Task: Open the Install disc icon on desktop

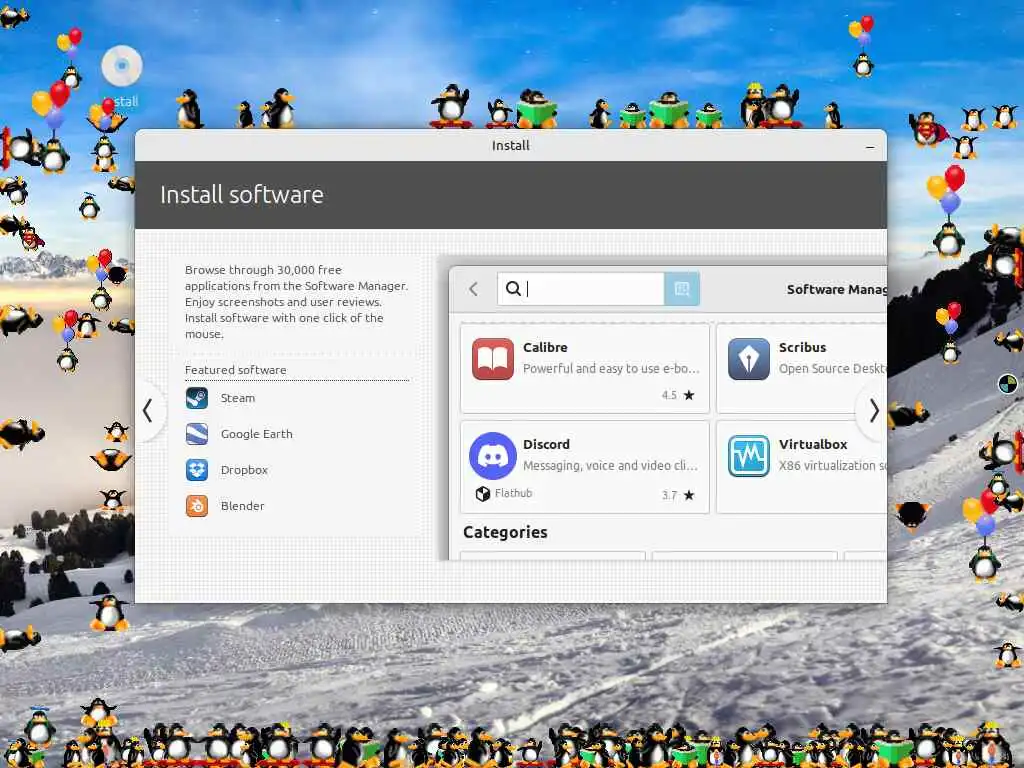Action: click(121, 66)
